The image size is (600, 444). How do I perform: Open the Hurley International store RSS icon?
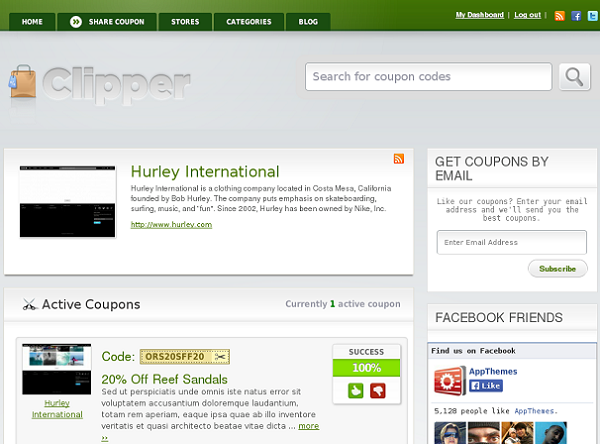pyautogui.click(x=399, y=158)
